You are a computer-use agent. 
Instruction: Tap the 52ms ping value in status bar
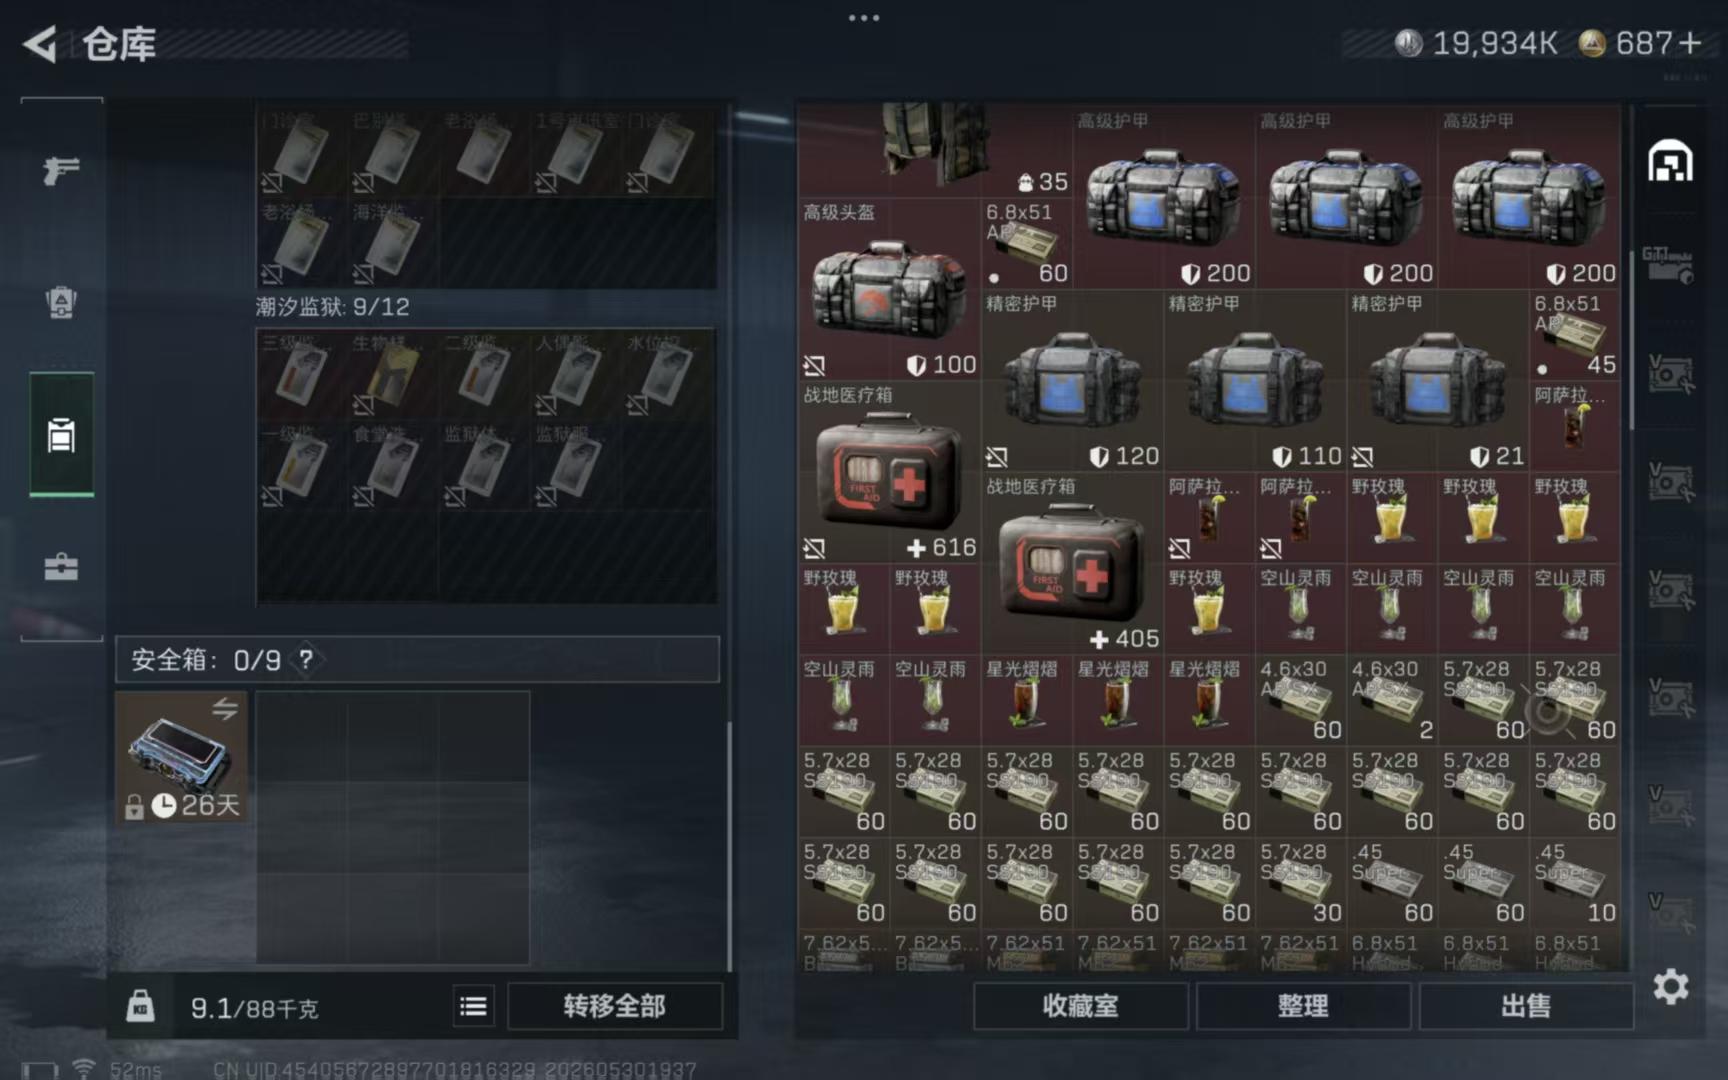click(x=136, y=1070)
